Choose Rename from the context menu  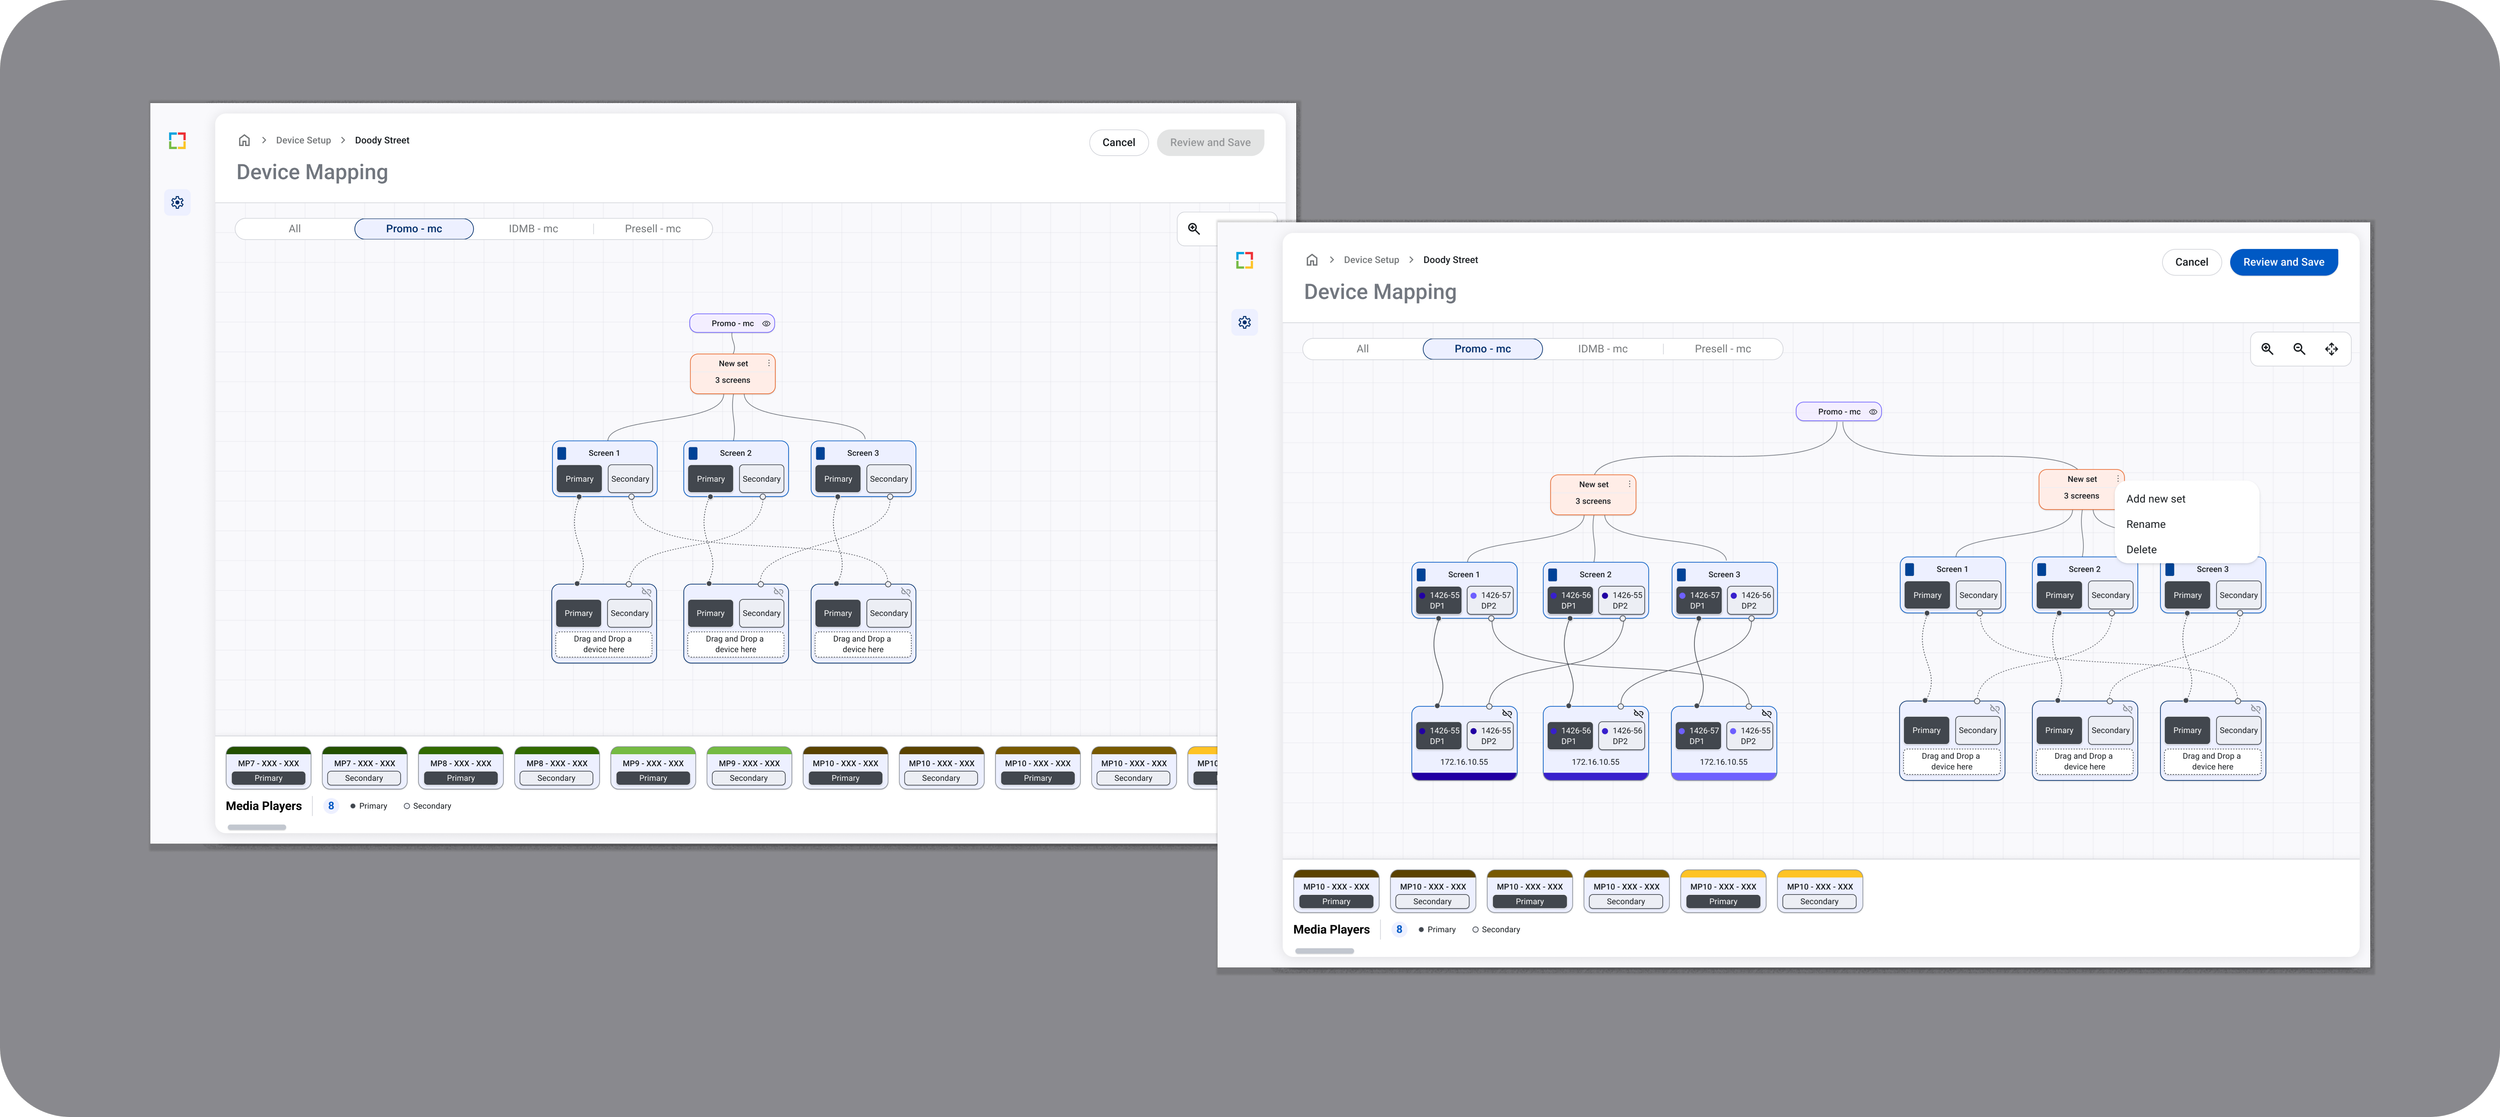pyautogui.click(x=2145, y=524)
